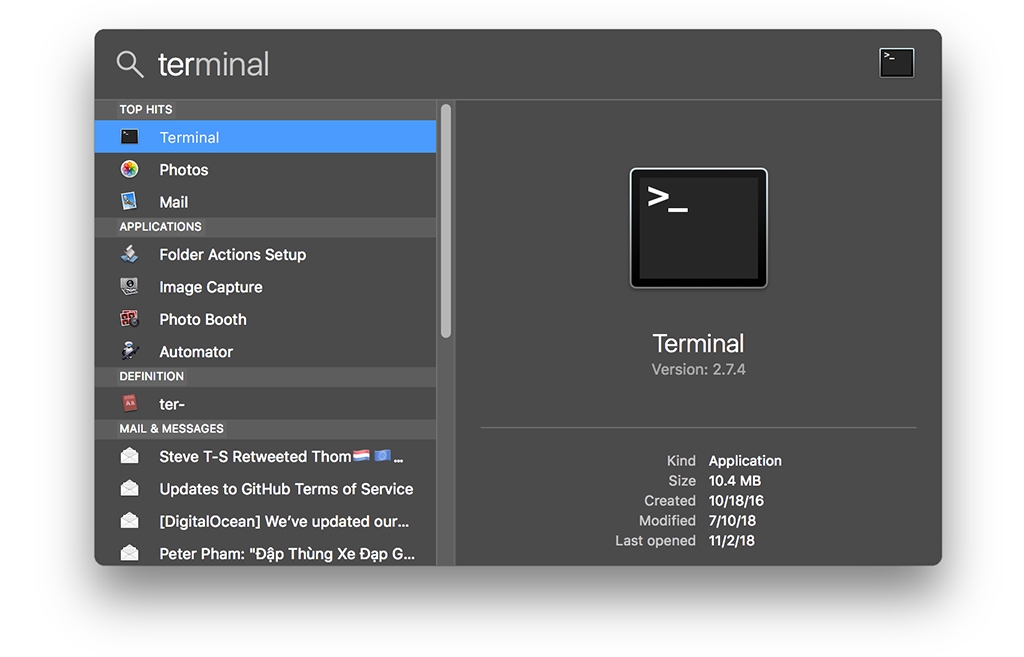Screen dimensions: 1024x657
Task: Open 'Updates to GitHub Terms of Service'
Action: 265,489
